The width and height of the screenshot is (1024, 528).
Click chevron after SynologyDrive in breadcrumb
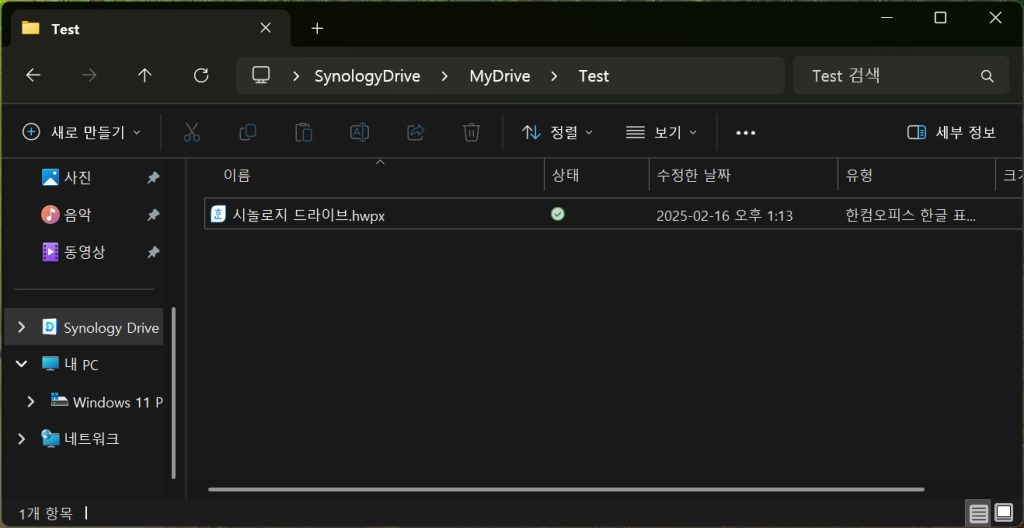point(445,76)
